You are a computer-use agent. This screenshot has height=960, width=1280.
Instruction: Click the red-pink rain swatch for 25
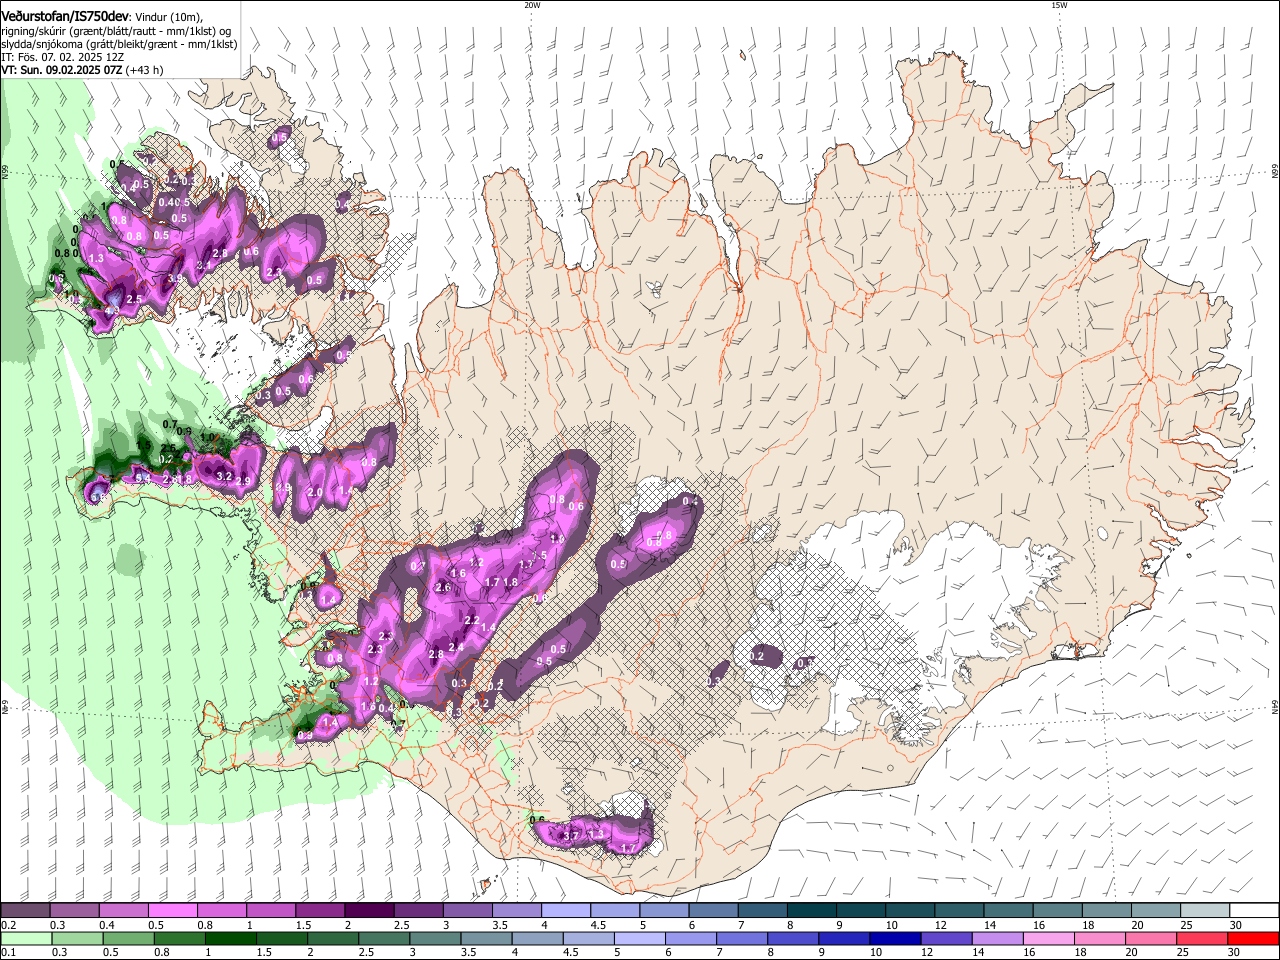click(1203, 939)
